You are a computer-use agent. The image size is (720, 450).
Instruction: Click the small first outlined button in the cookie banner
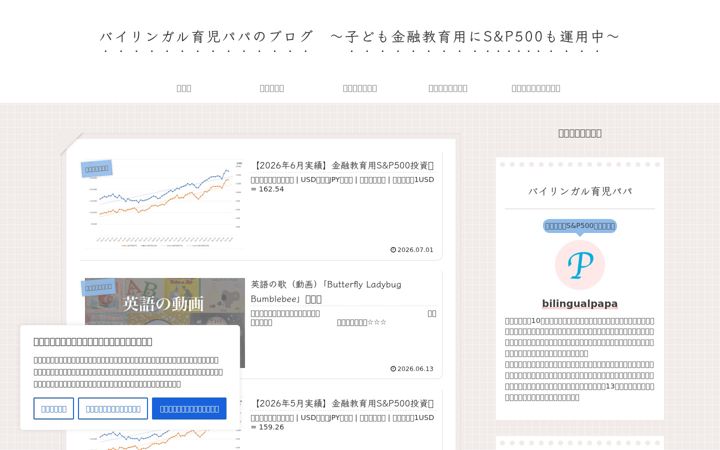[54, 409]
